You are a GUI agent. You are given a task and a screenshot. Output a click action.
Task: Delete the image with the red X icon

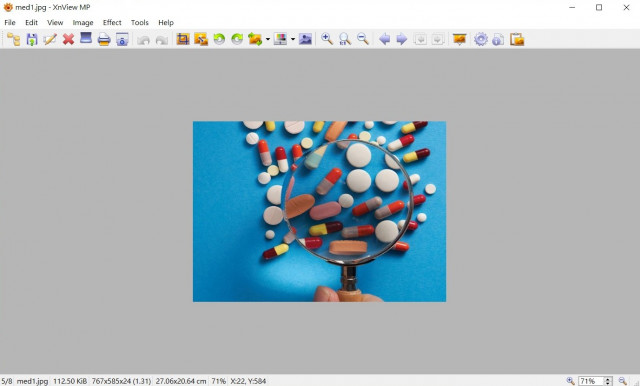coord(68,40)
